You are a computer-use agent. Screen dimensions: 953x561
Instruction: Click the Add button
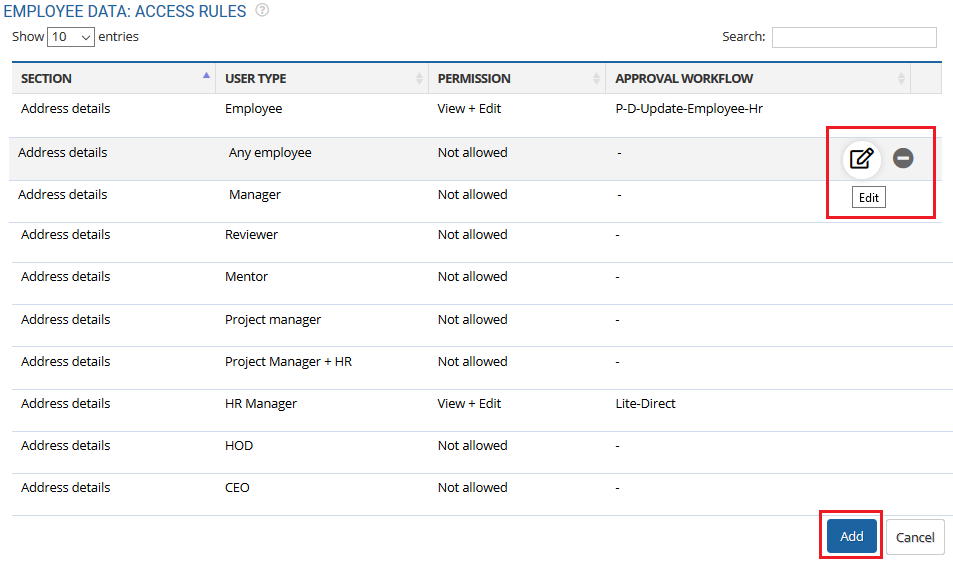click(x=851, y=536)
